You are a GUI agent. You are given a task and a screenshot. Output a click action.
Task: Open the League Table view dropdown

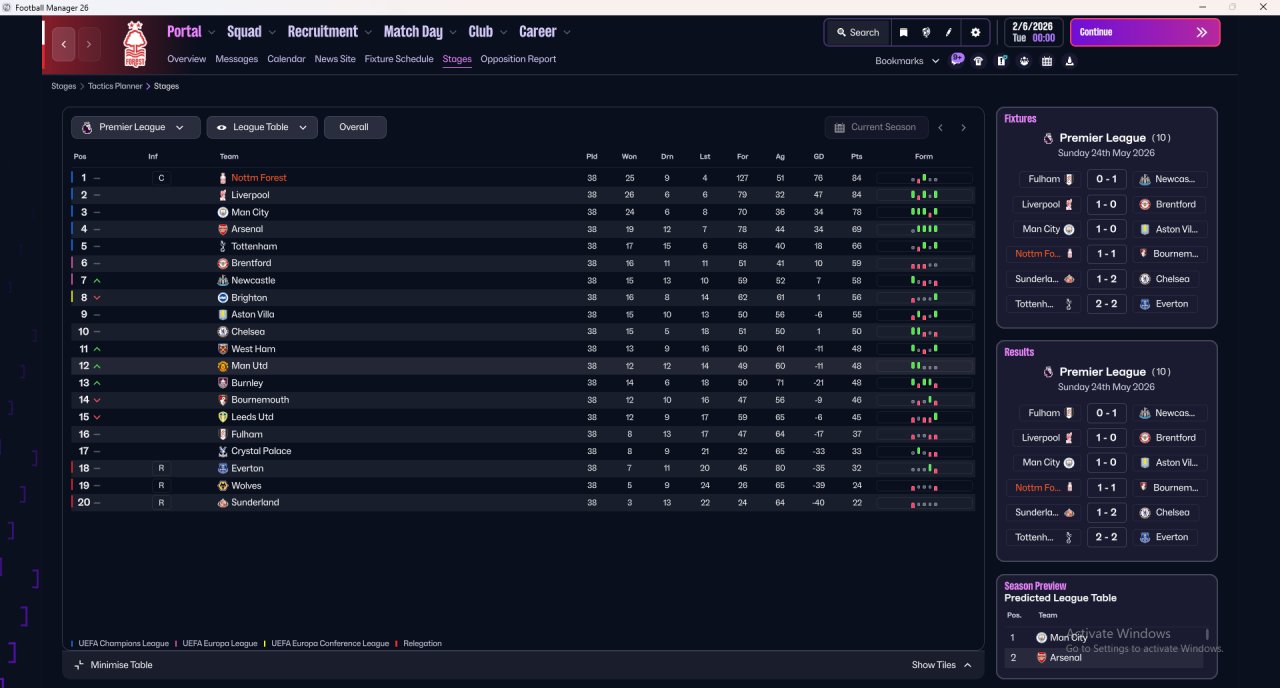click(x=262, y=127)
